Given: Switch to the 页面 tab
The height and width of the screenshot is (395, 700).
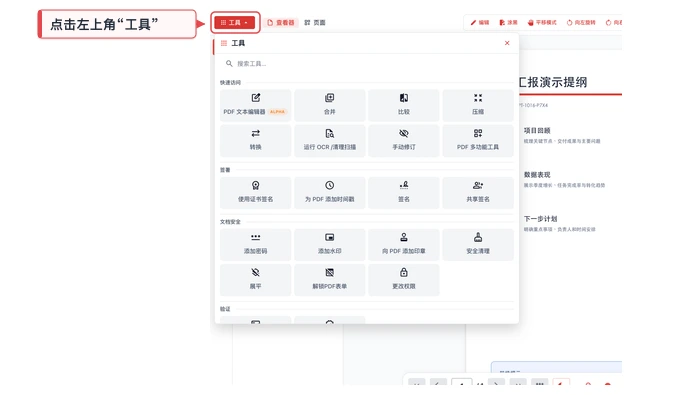Looking at the screenshot, I should click(x=315, y=22).
